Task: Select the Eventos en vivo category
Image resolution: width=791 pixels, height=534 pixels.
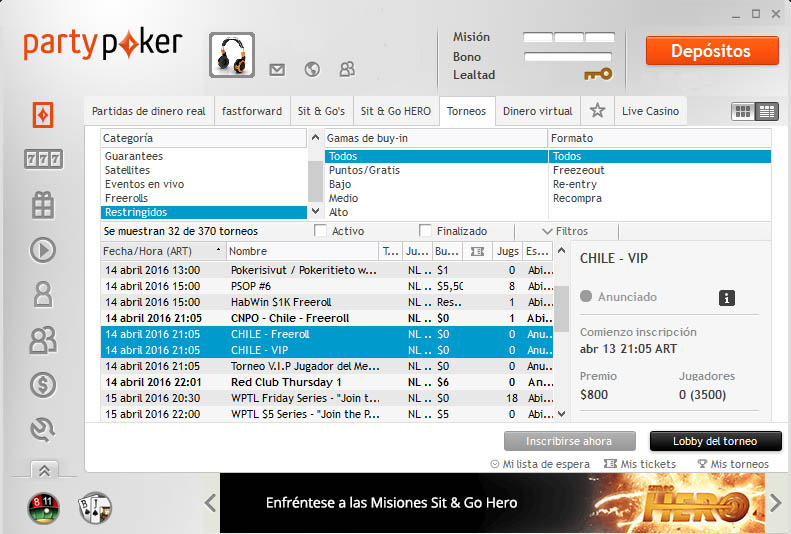Action: tap(204, 185)
